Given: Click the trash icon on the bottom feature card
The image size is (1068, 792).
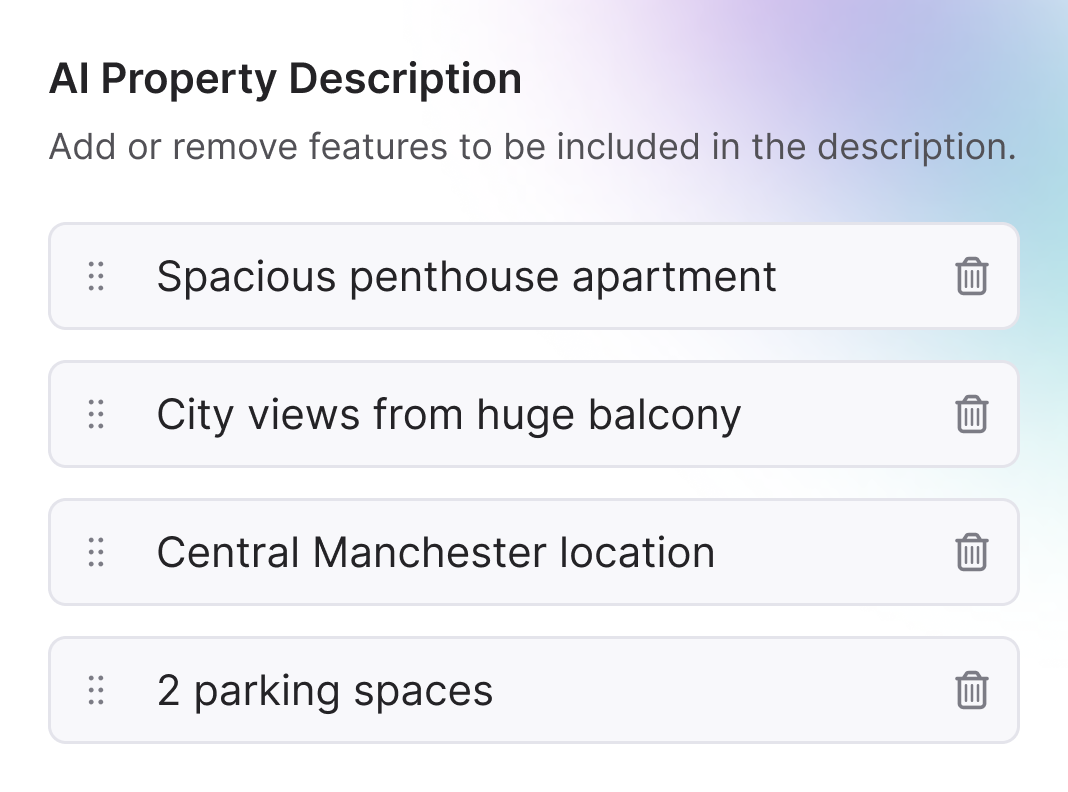Looking at the screenshot, I should (x=971, y=689).
